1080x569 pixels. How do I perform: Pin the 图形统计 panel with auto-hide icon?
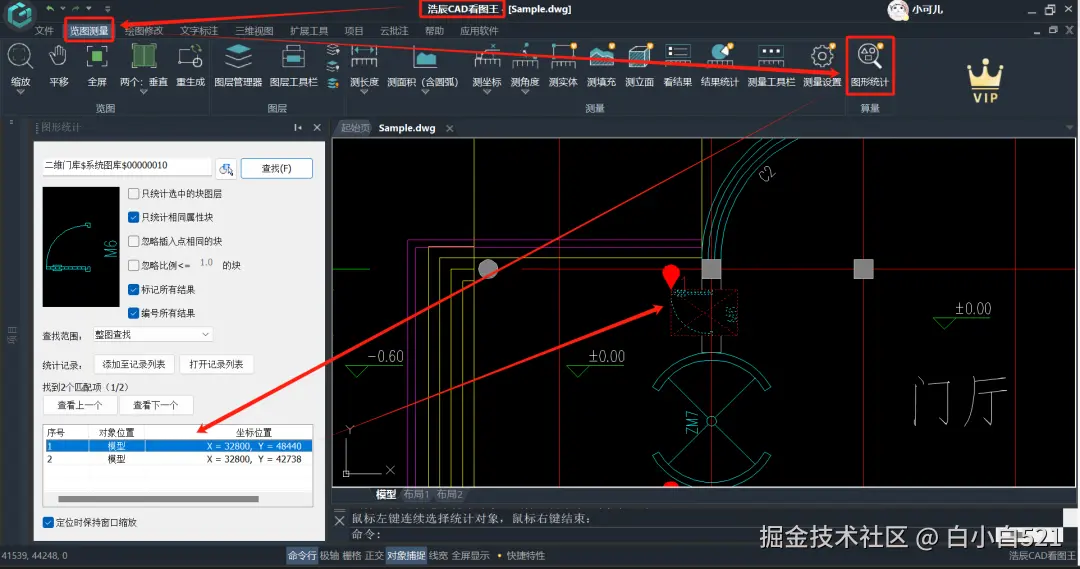point(298,127)
